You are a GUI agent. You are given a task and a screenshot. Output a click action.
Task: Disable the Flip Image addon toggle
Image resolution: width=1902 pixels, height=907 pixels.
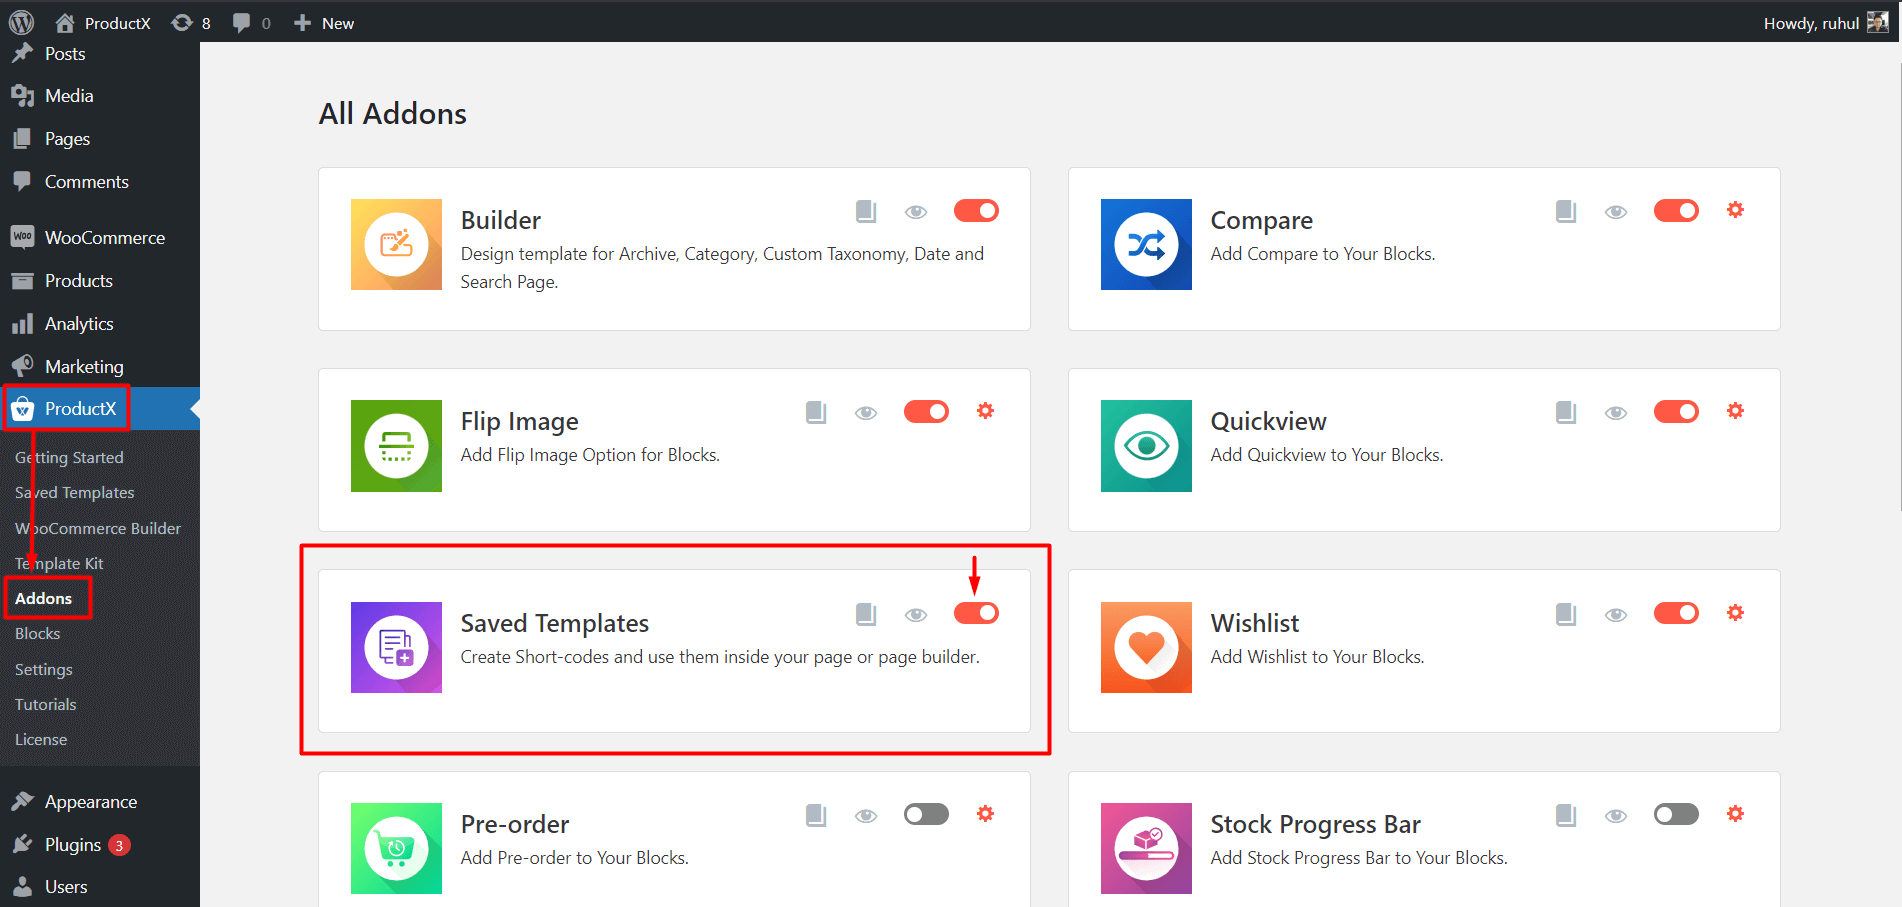tap(926, 411)
